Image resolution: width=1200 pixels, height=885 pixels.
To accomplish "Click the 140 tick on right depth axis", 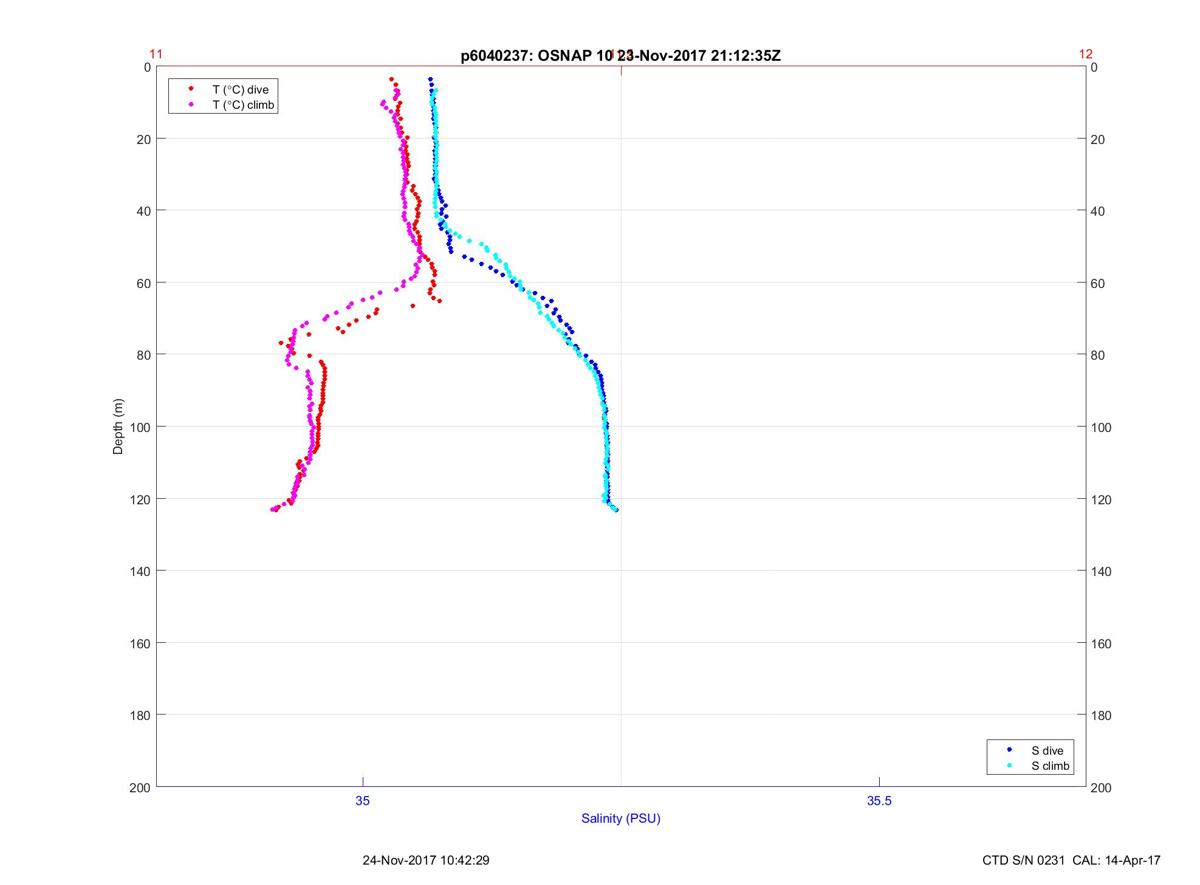I will (x=1100, y=571).
